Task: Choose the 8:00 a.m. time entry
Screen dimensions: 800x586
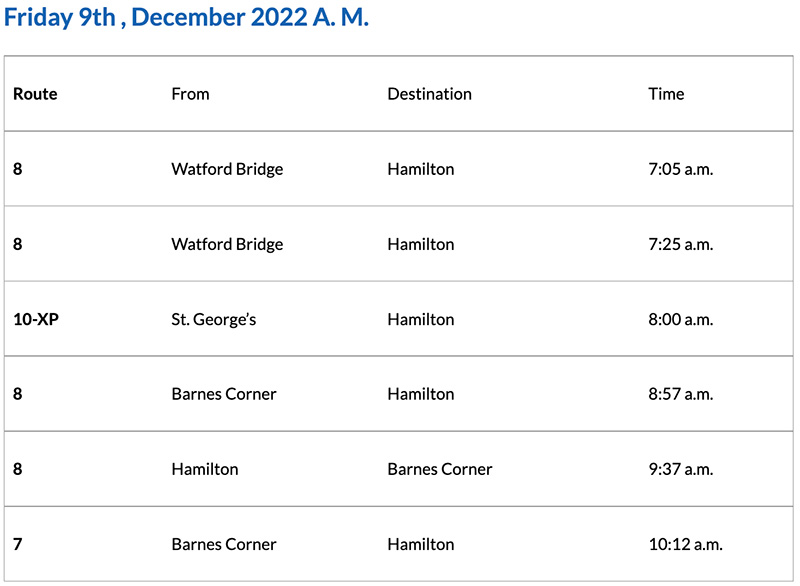Action: click(x=680, y=319)
